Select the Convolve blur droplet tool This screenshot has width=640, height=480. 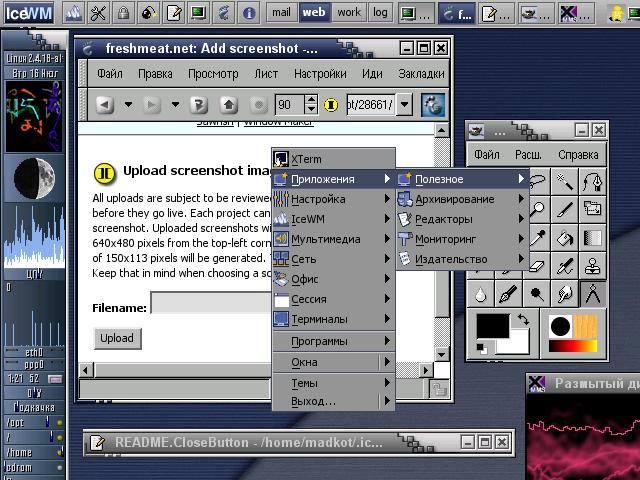click(x=480, y=294)
